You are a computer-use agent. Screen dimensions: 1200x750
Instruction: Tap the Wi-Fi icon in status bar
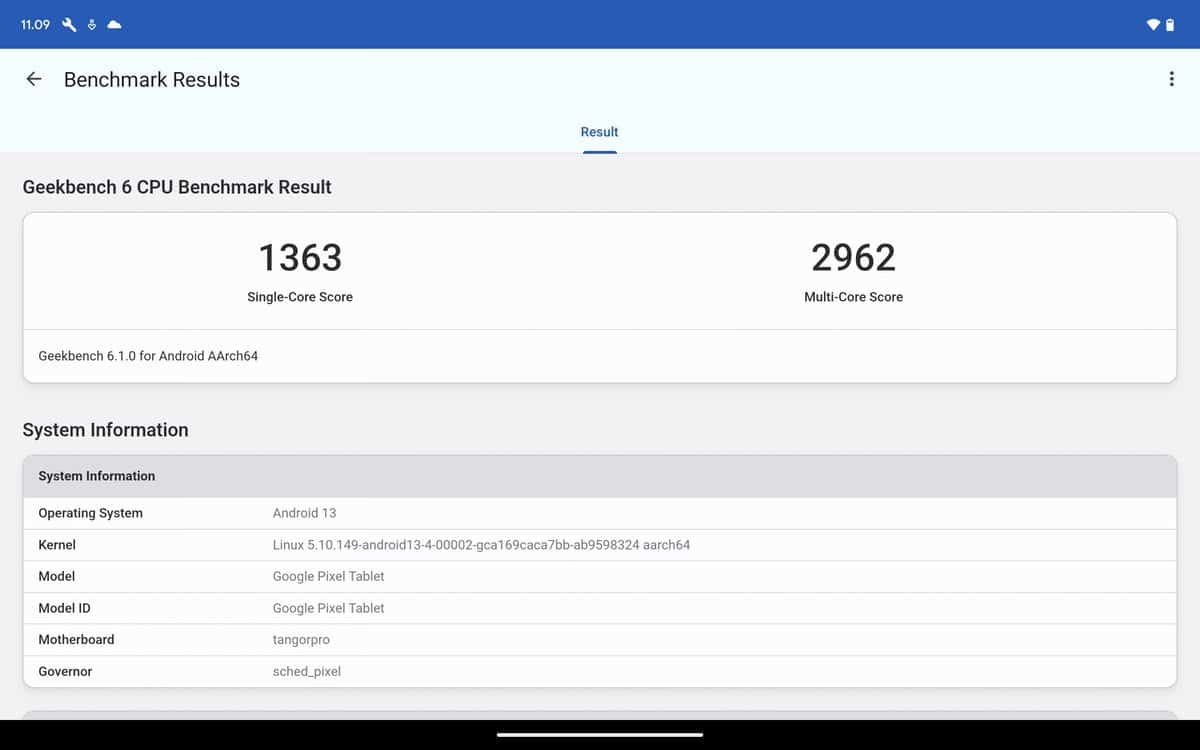click(x=1153, y=24)
